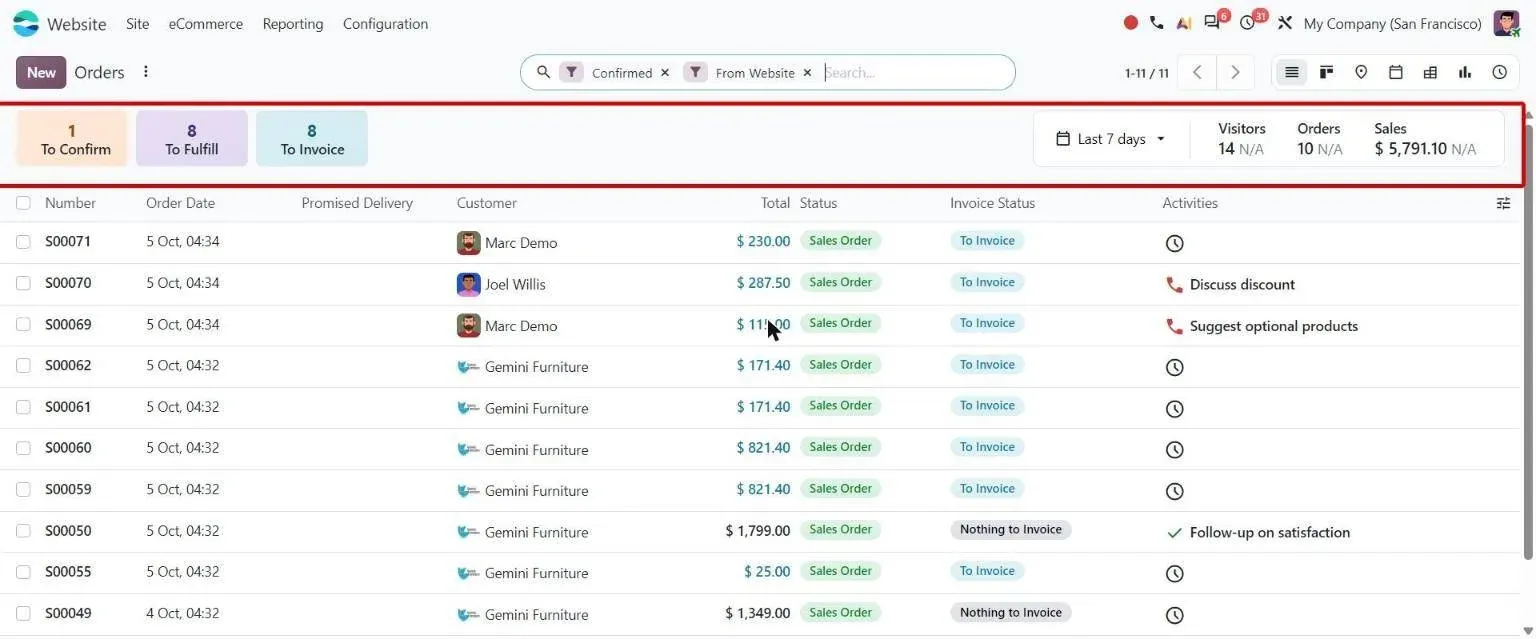This screenshot has height=639, width=1536.
Task: Switch to kanban view
Action: coord(1327,72)
